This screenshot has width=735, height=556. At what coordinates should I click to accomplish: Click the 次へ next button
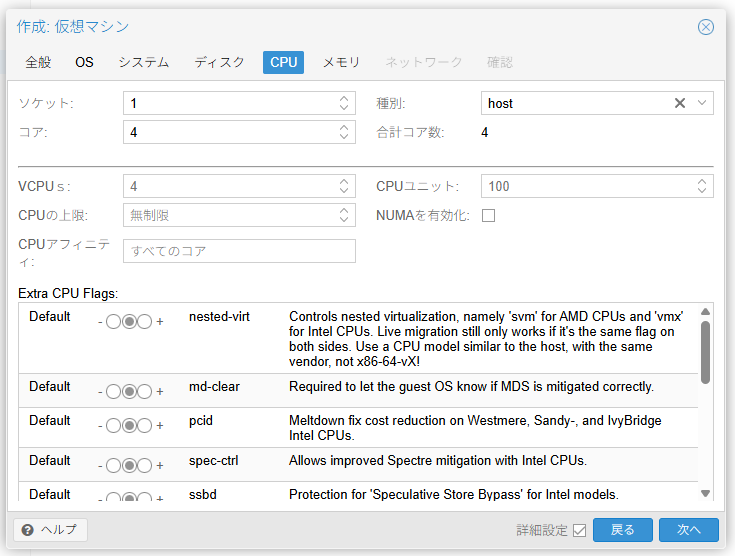pyautogui.click(x=689, y=530)
